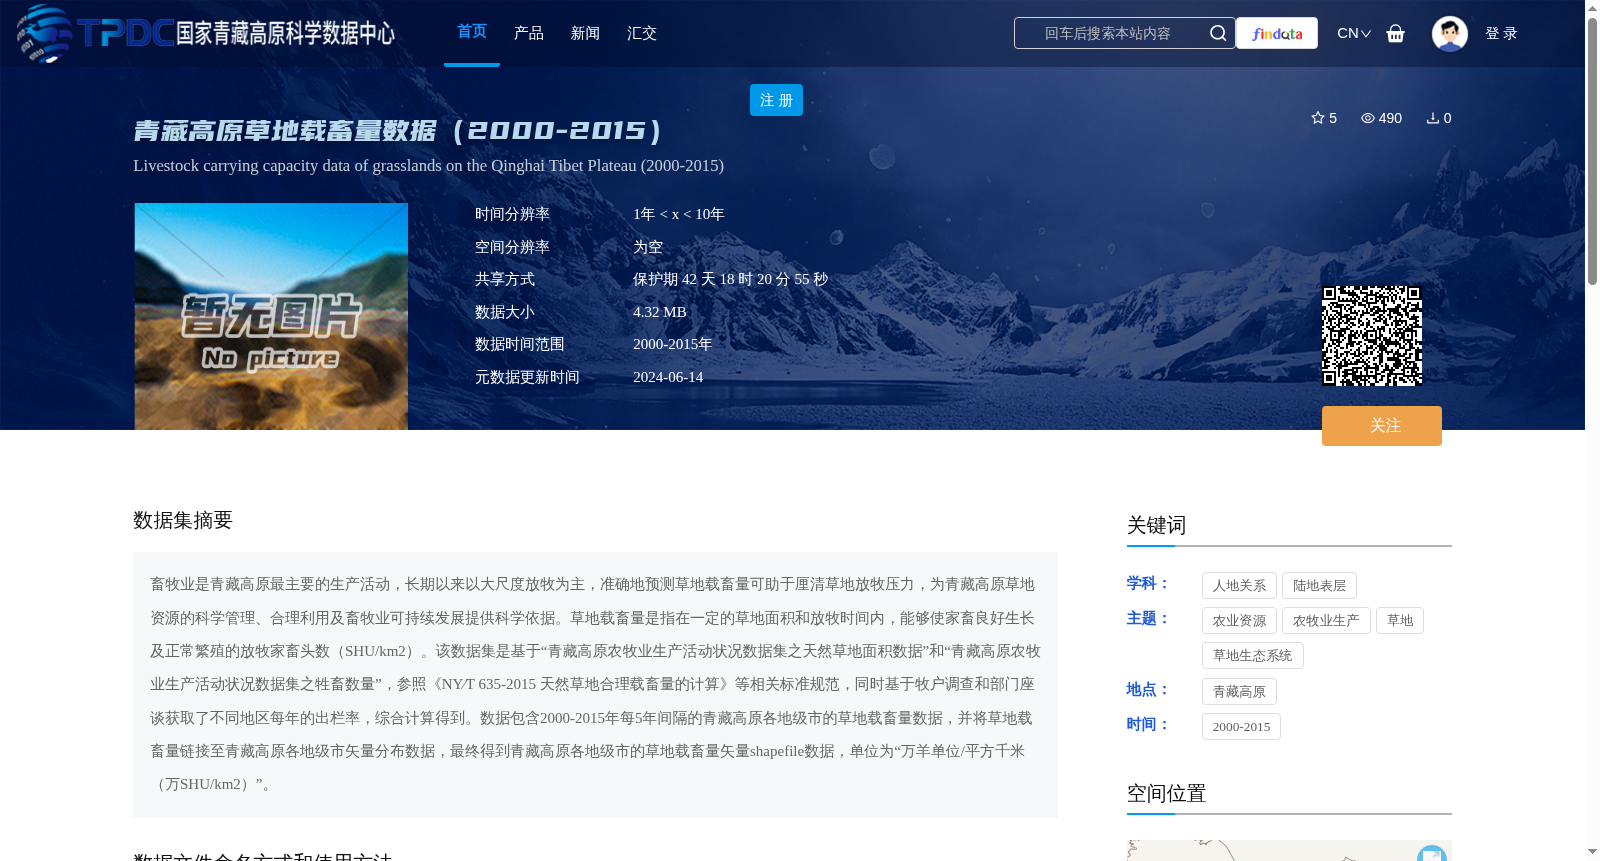Click the download count icon showing 0

tap(1433, 118)
